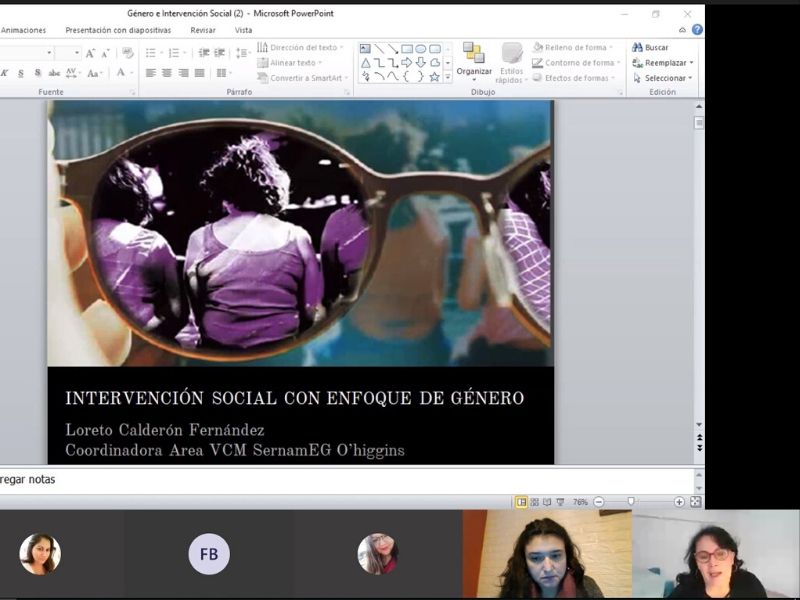The width and height of the screenshot is (800, 600).
Task: Select the straight line shape
Action: click(379, 49)
